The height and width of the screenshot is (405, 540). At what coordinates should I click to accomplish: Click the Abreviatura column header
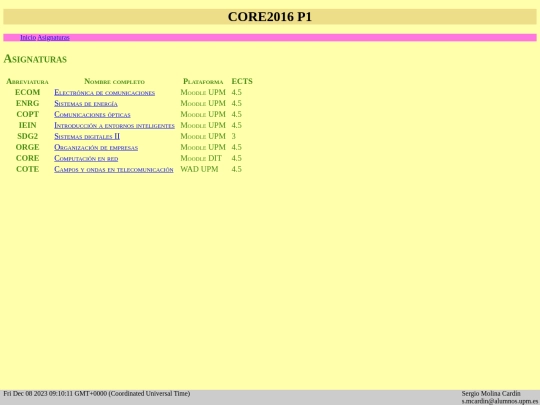(x=27, y=82)
